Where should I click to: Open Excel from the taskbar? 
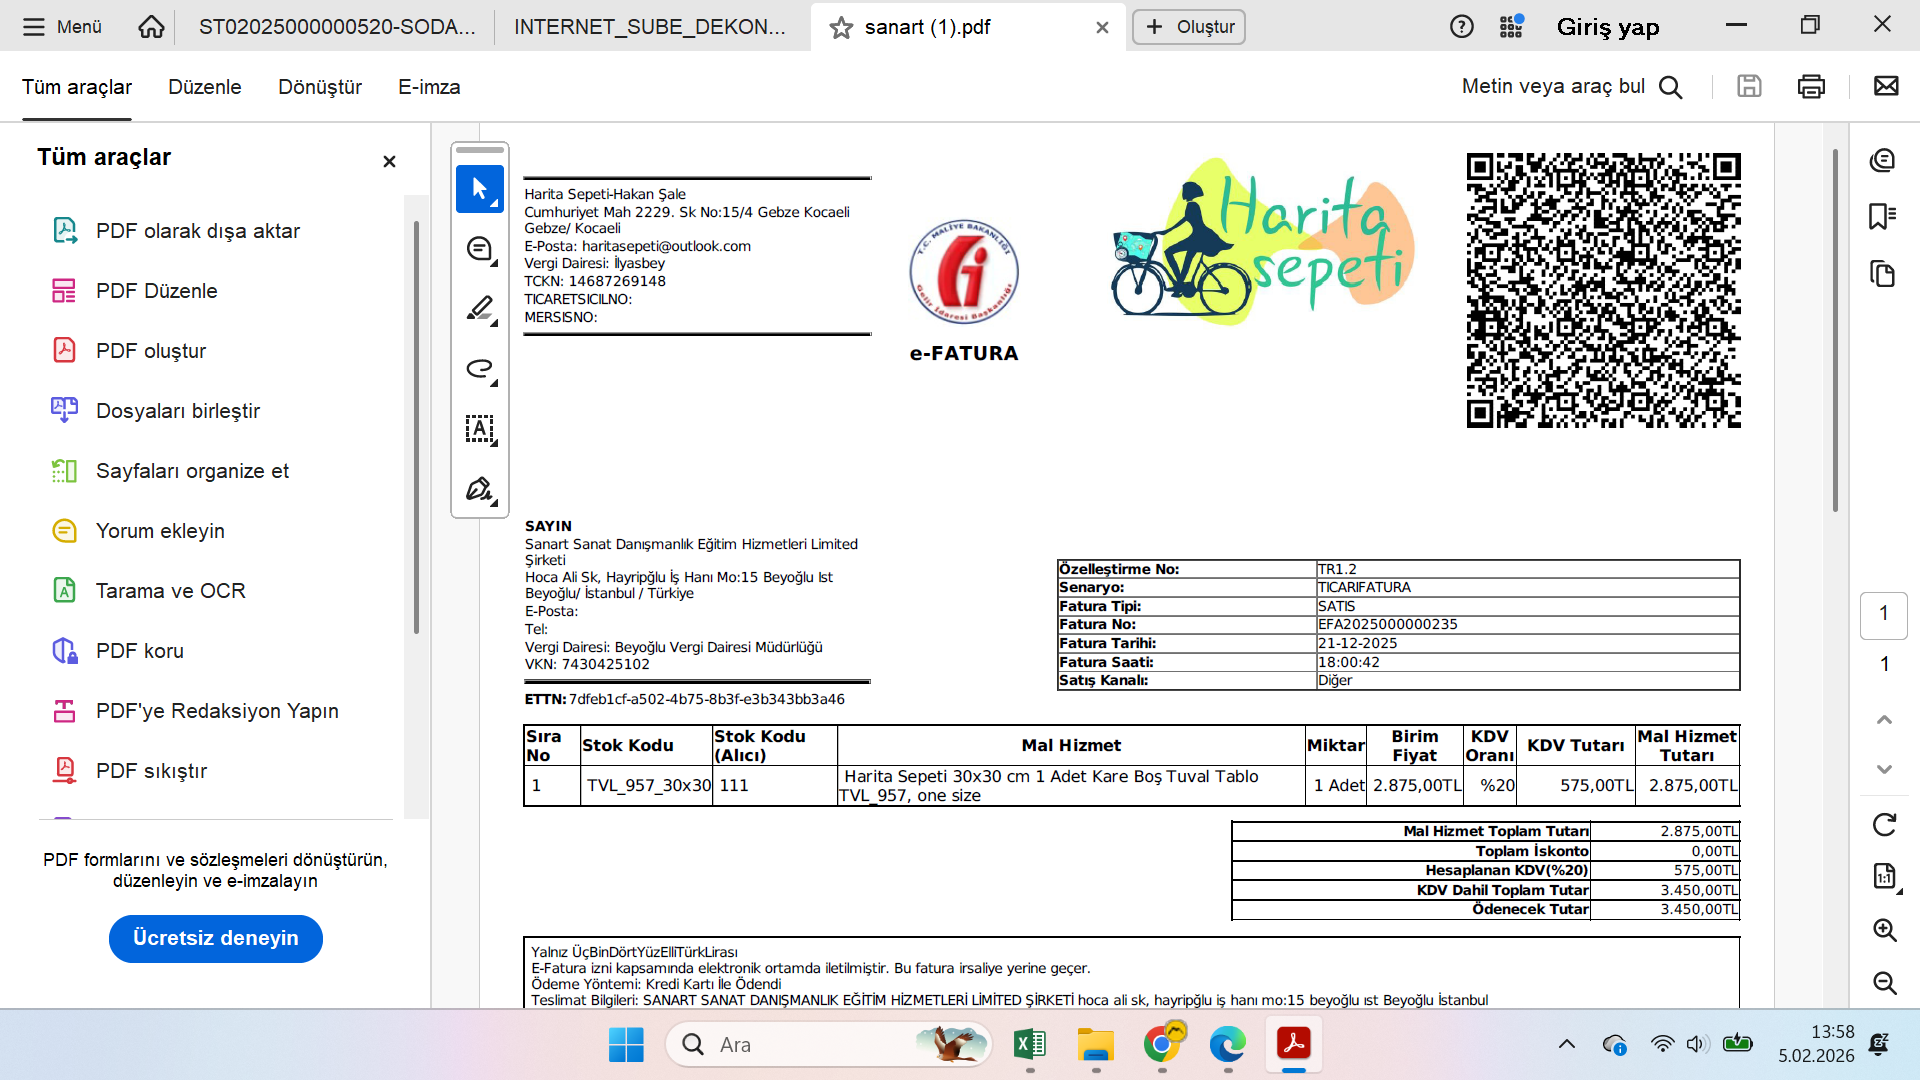pyautogui.click(x=1029, y=1045)
